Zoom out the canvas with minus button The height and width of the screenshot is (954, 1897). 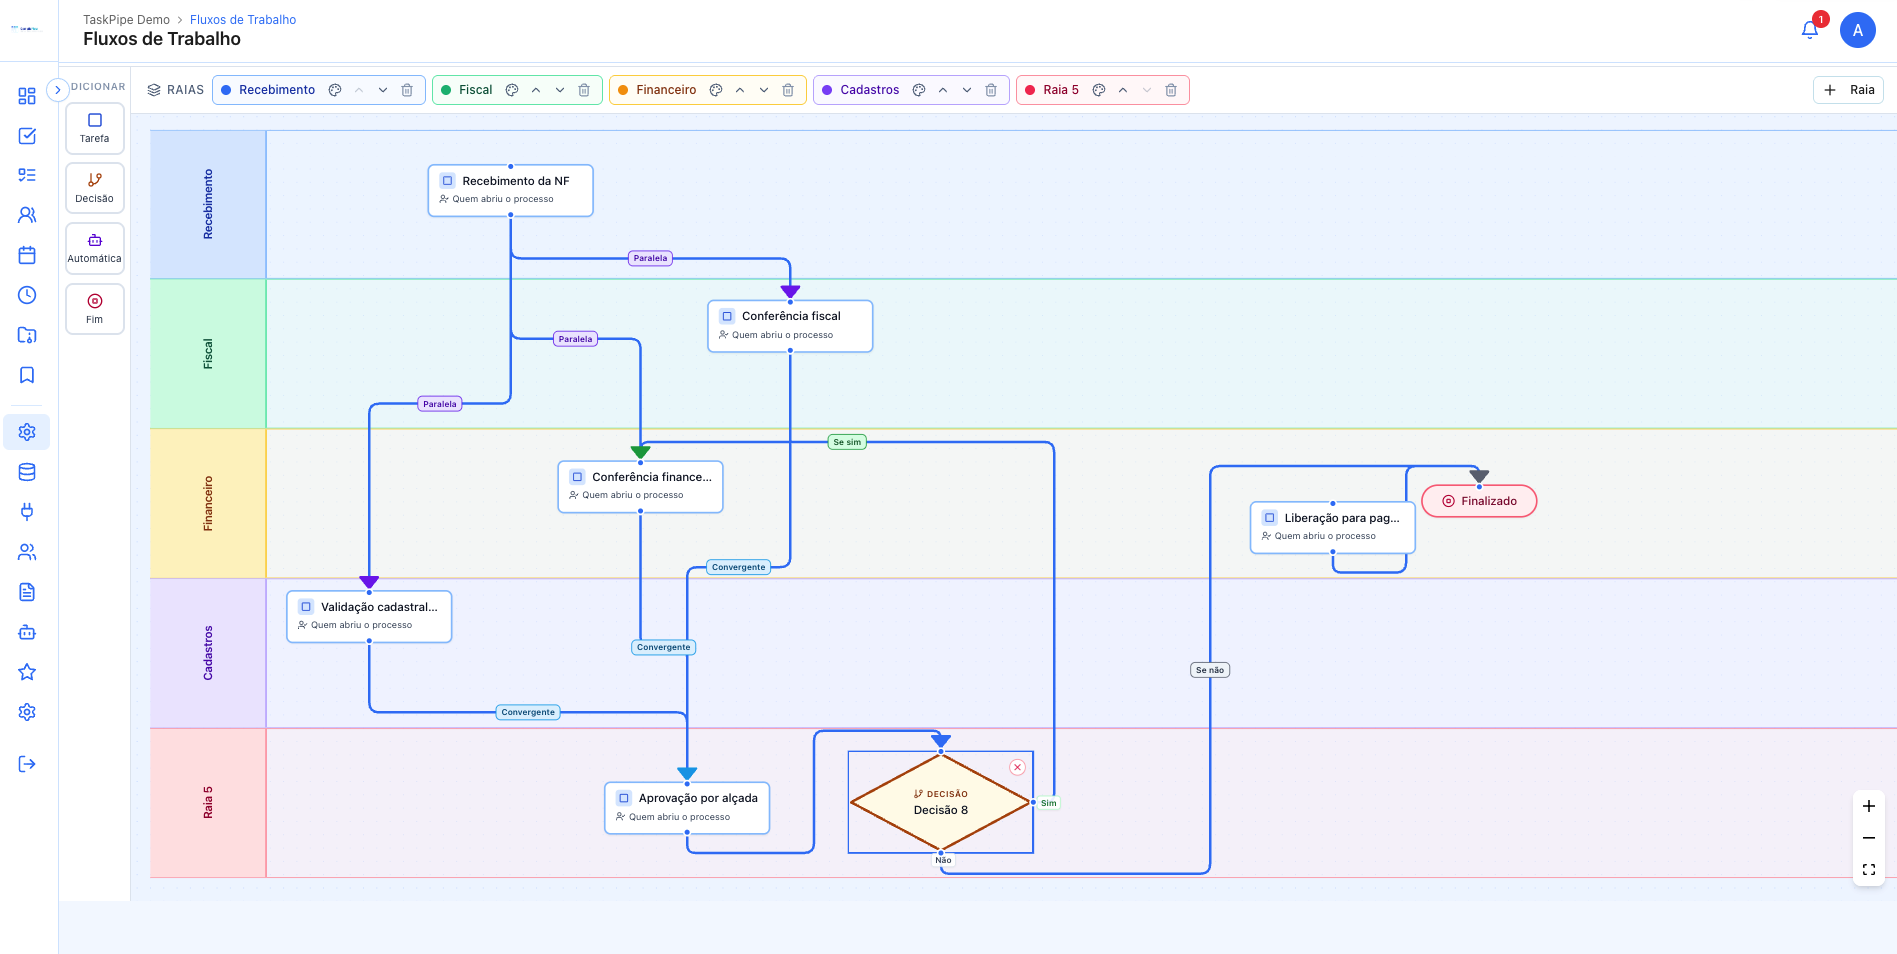coord(1869,838)
